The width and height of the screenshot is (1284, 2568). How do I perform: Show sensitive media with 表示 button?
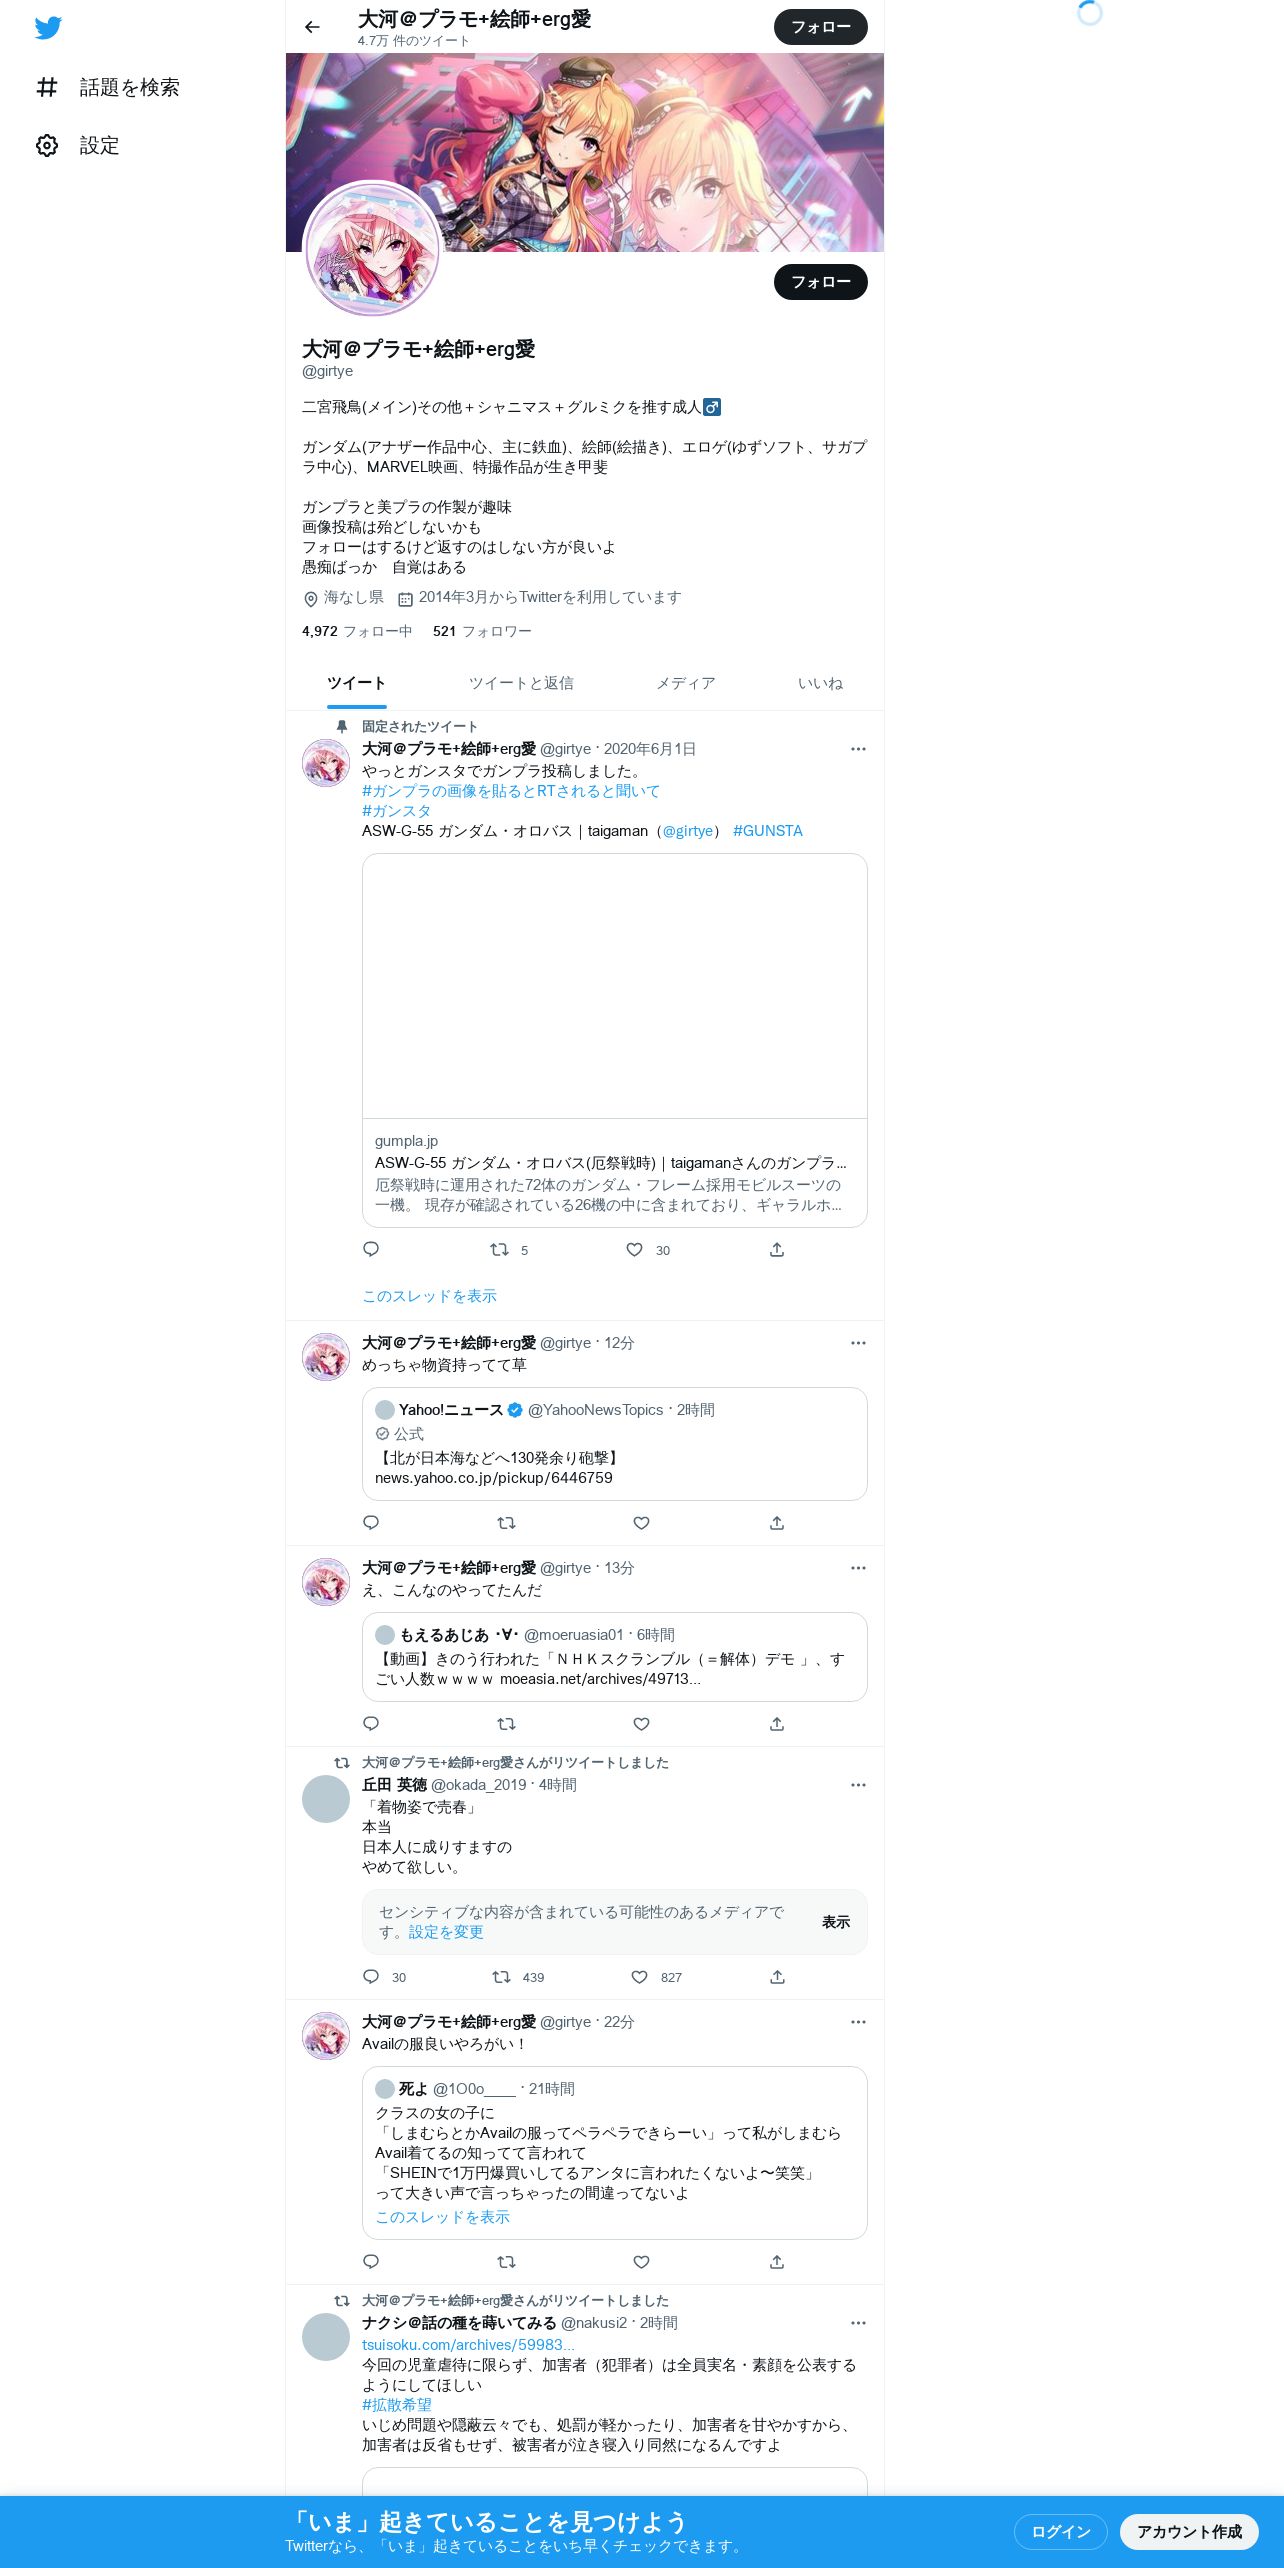[x=836, y=1922]
